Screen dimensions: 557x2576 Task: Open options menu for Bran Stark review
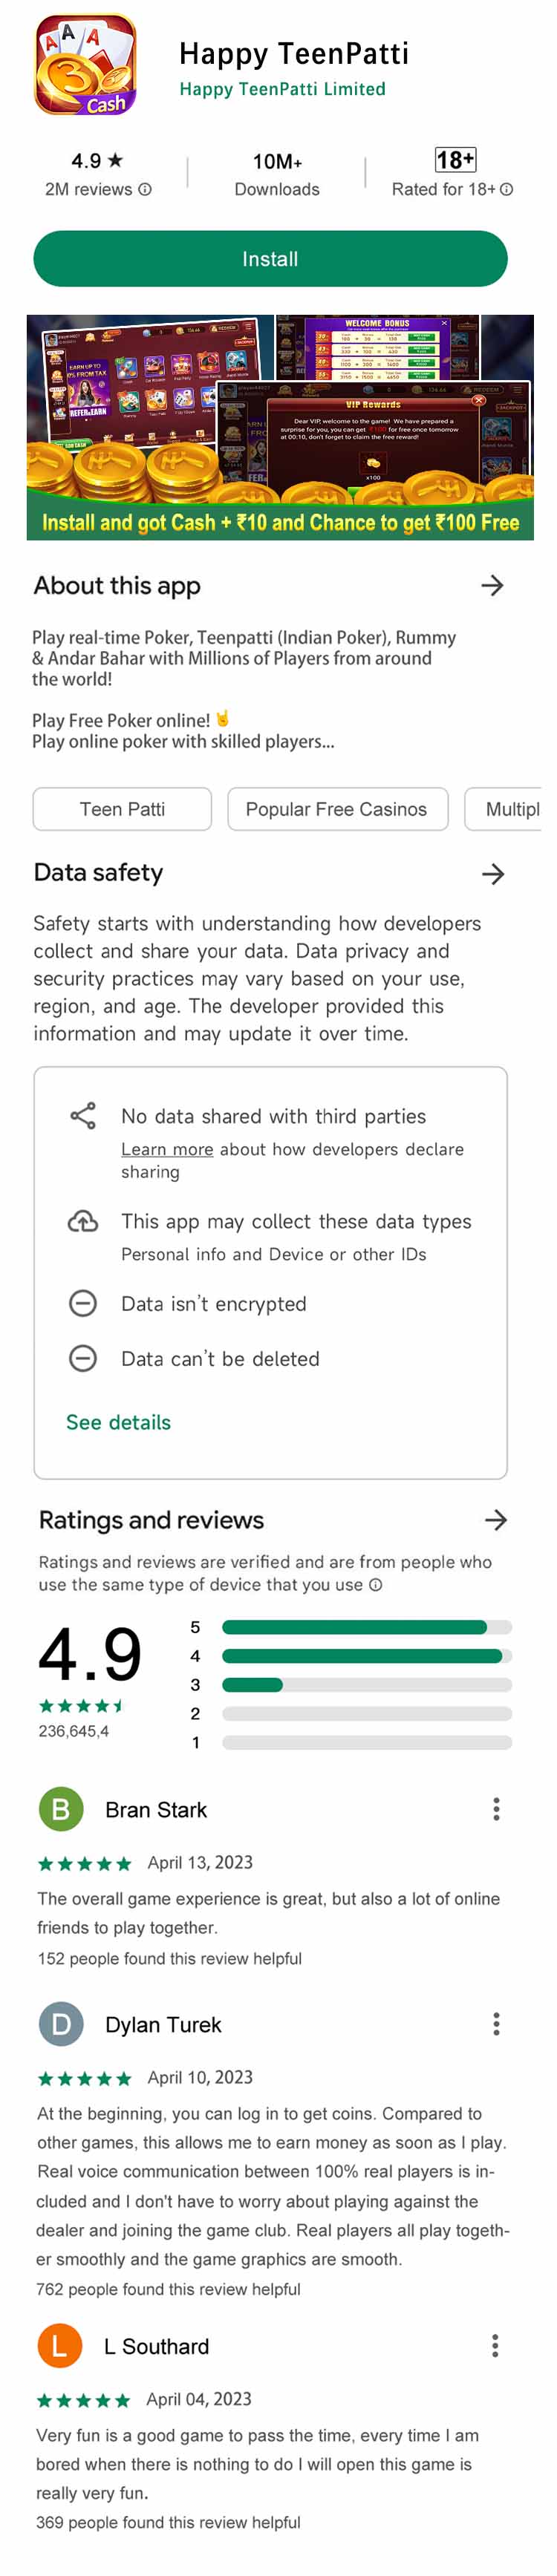[x=496, y=1809]
